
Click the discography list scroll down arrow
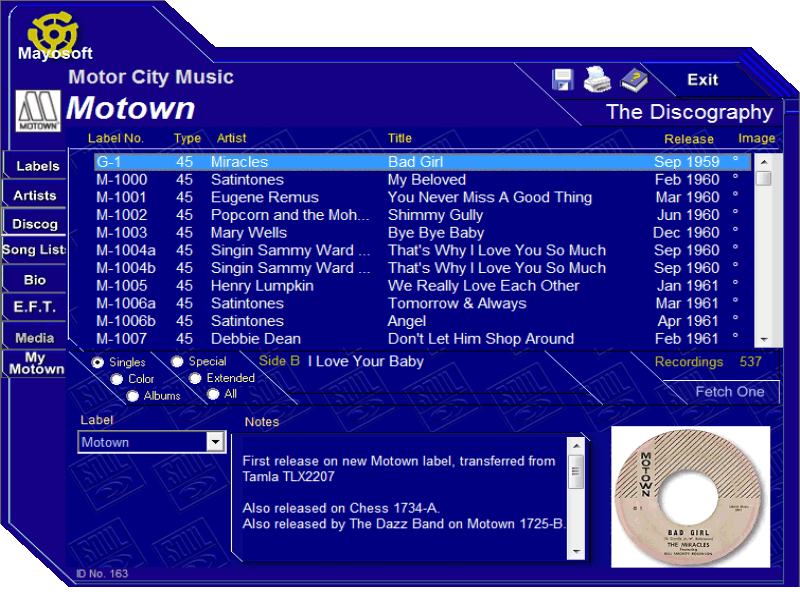(764, 339)
